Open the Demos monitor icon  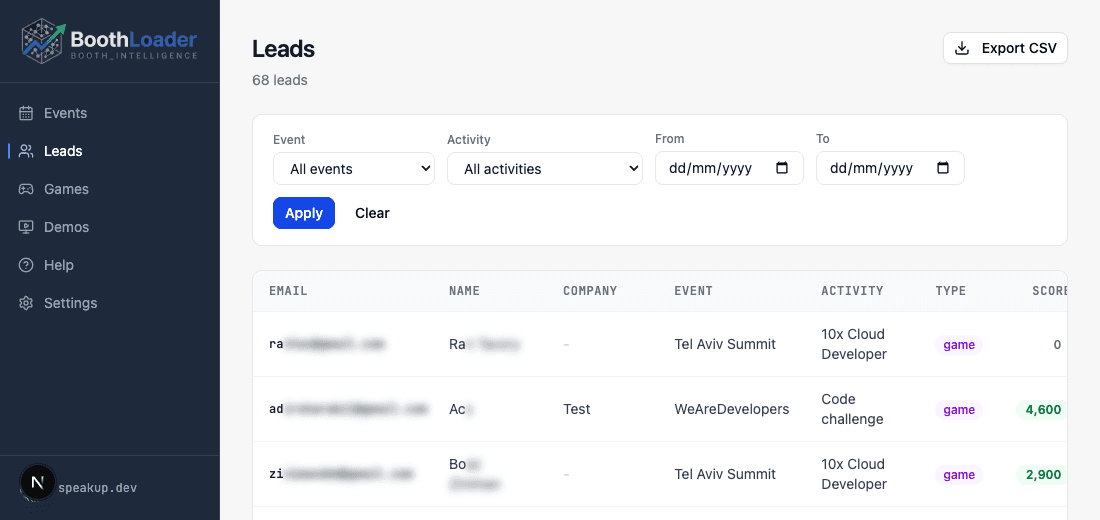tap(26, 227)
